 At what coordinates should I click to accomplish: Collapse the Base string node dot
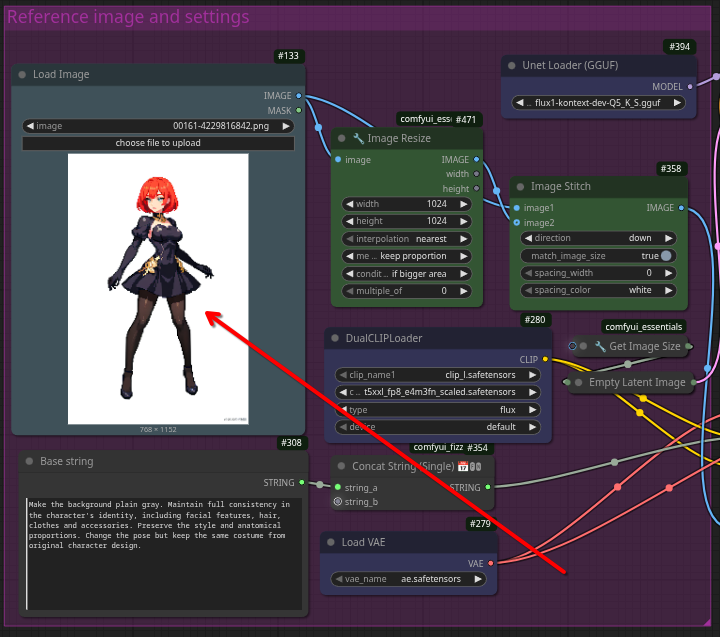[29, 461]
